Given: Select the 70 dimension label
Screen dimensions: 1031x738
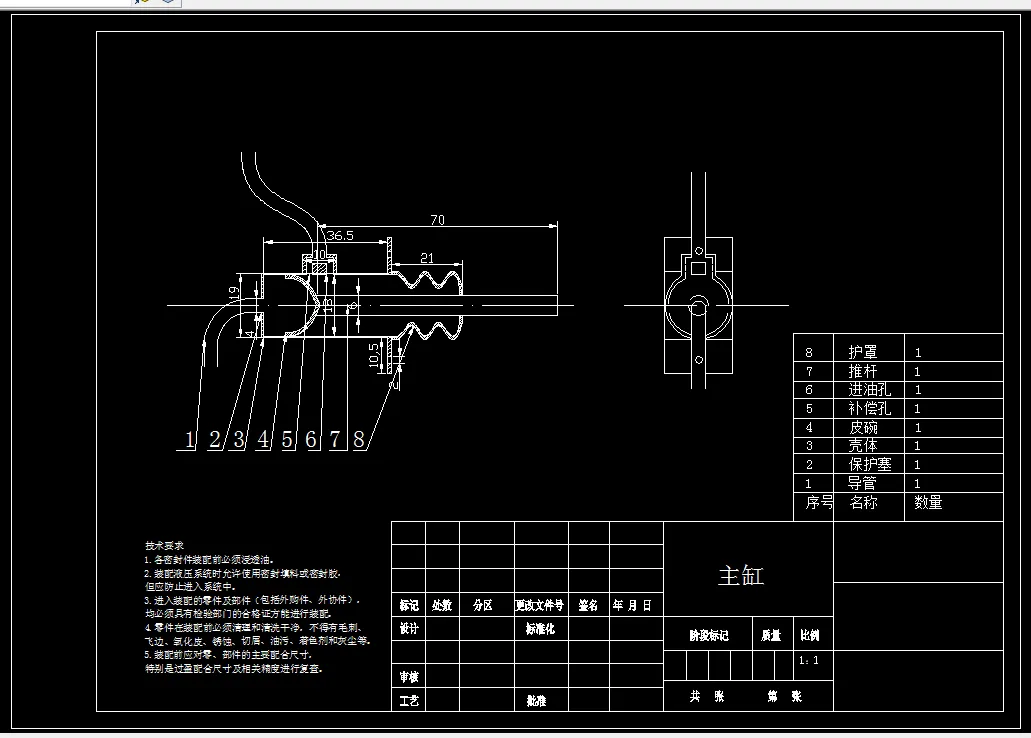Looking at the screenshot, I should [x=437, y=220].
